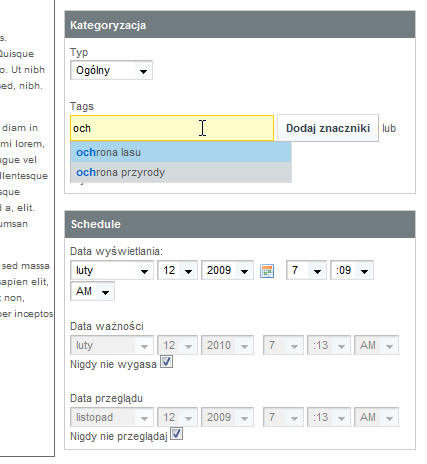
Task: Click the Dodaj znaczniki button
Action: (328, 128)
